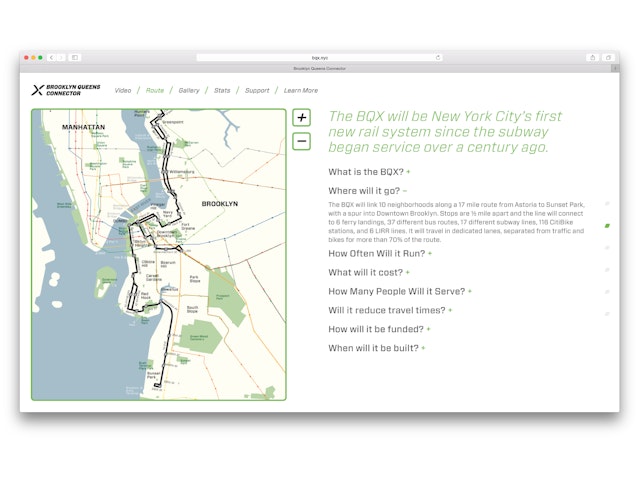Expand "When will it be built?"
The width and height of the screenshot is (640, 480).
376,348
